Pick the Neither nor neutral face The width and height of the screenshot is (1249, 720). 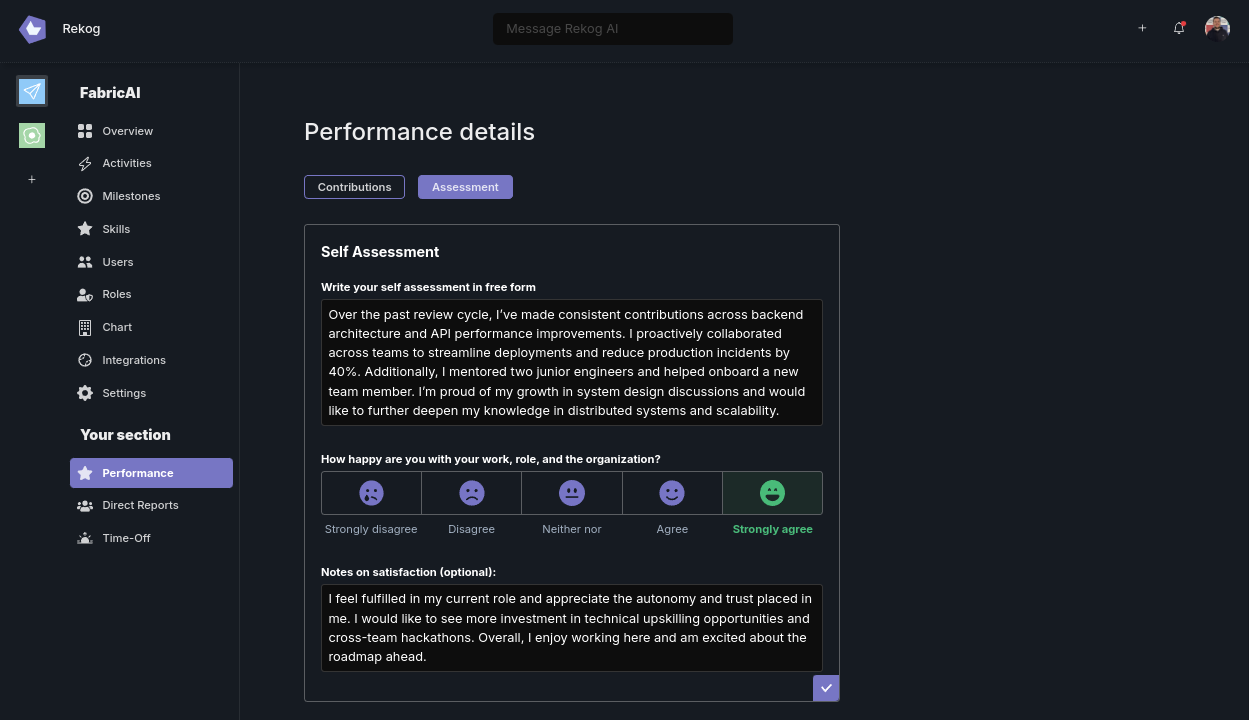[572, 493]
